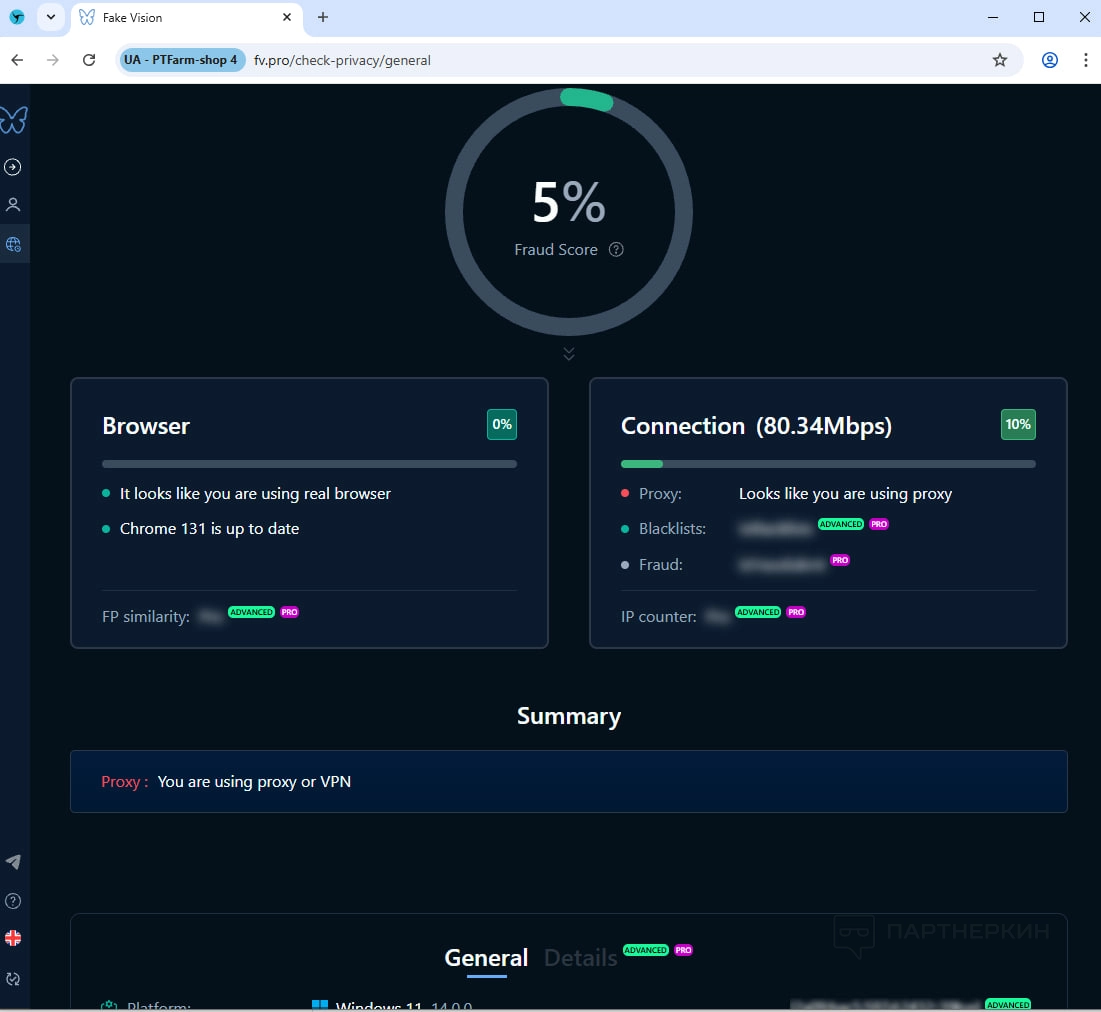Switch to the Details tab
The width and height of the screenshot is (1101, 1012).
580,958
